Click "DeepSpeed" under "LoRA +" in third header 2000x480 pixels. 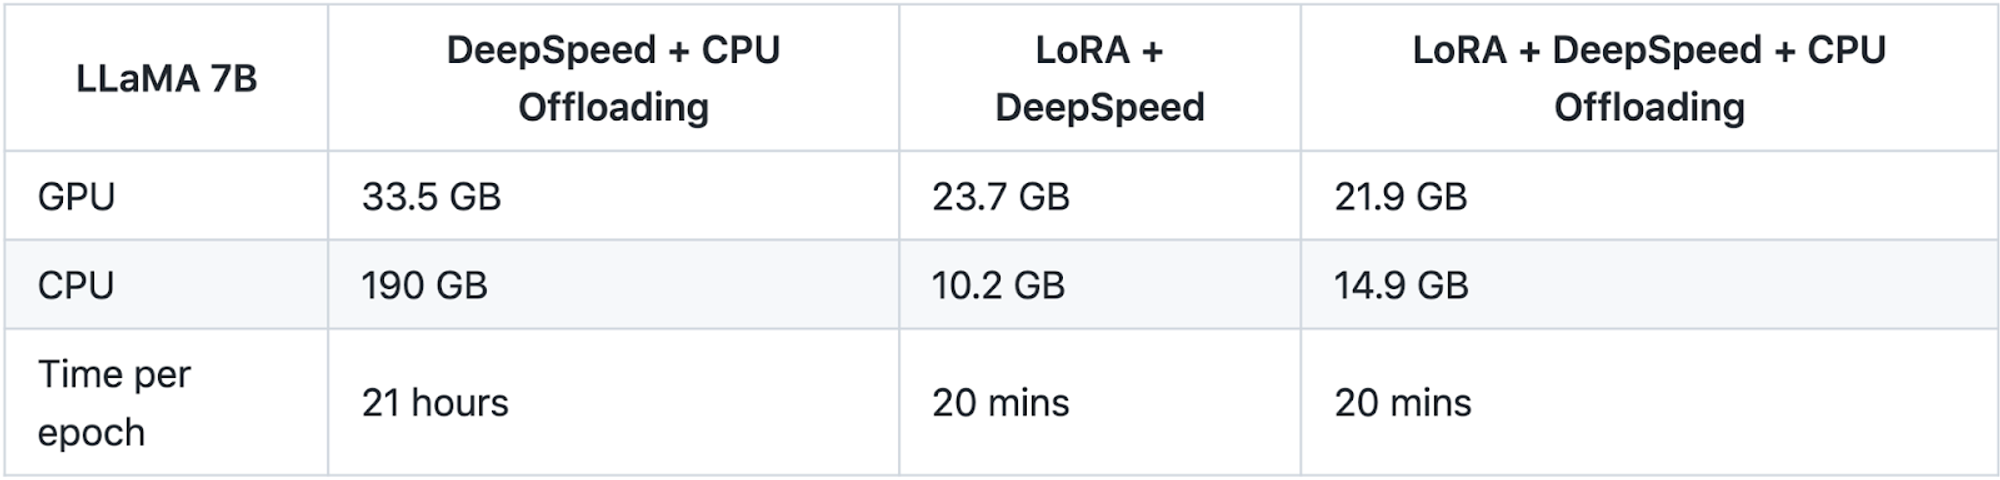tap(1099, 108)
